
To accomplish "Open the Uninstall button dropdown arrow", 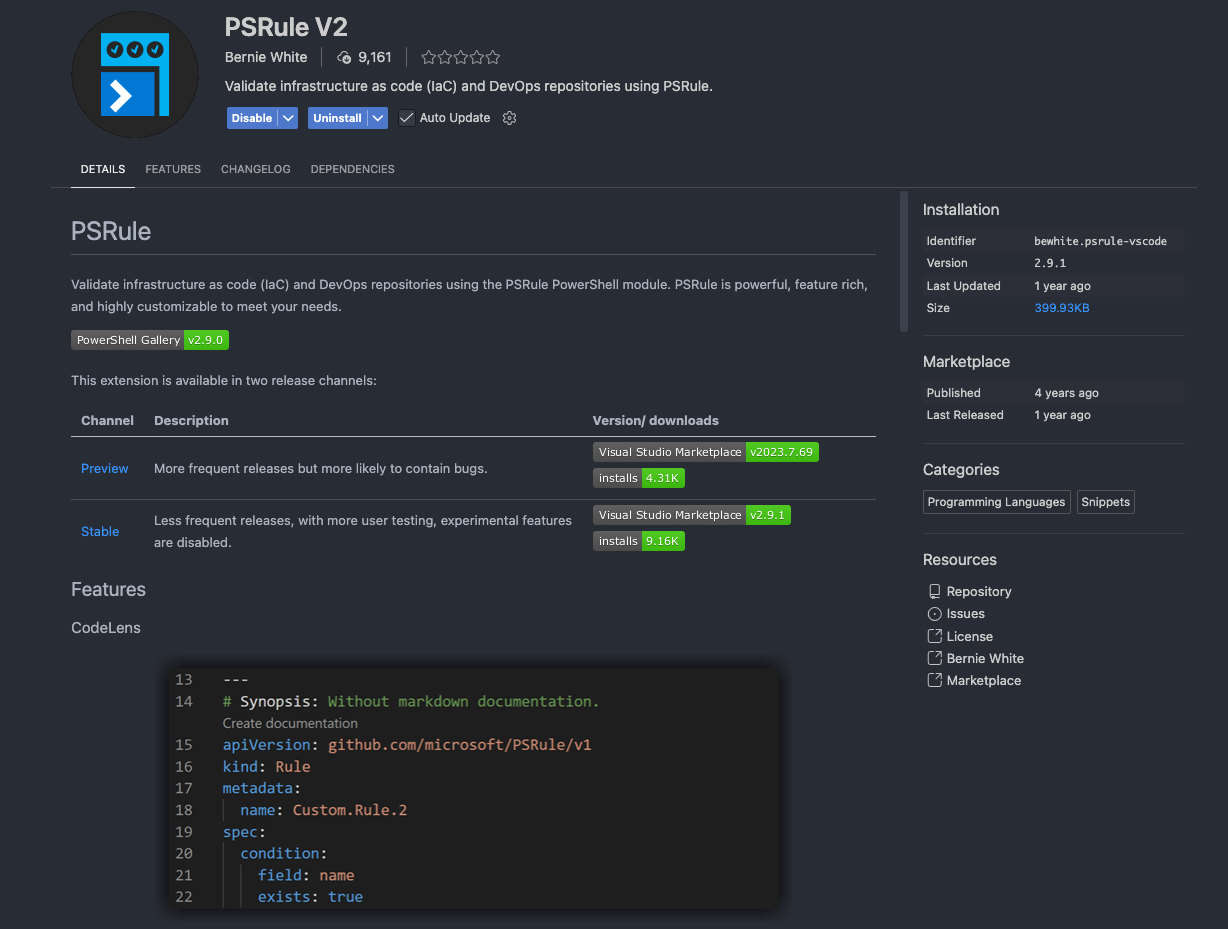I will click(377, 118).
